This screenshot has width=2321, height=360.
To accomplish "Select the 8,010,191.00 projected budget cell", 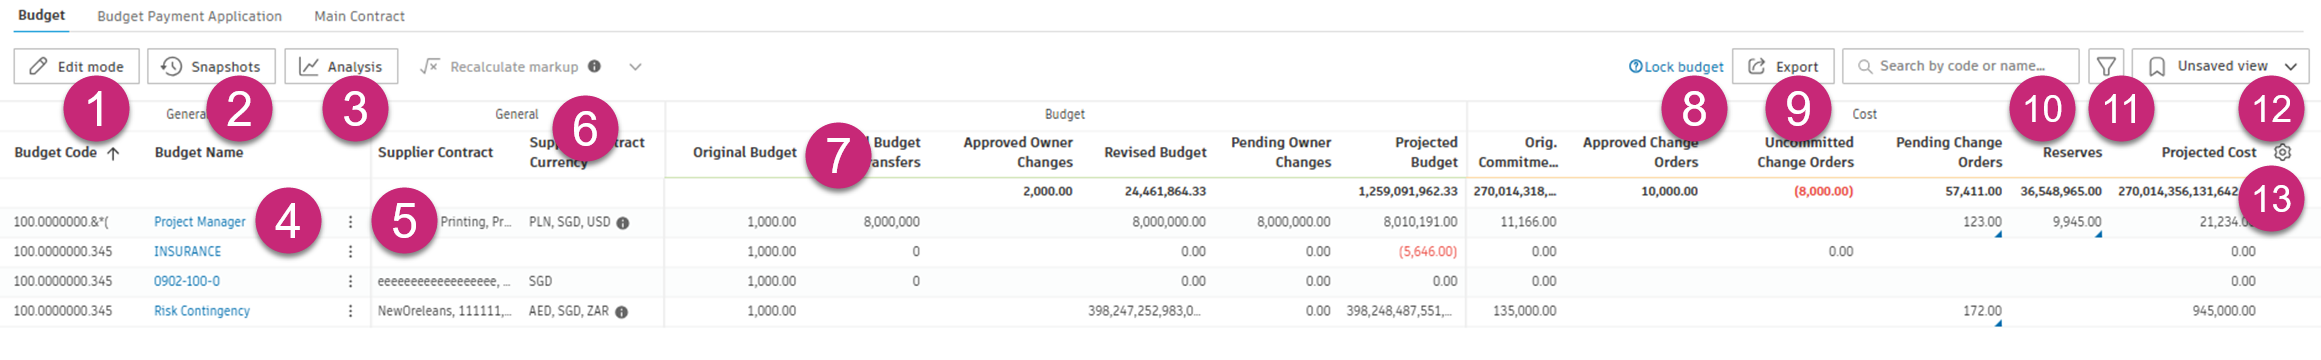I will (x=1420, y=222).
